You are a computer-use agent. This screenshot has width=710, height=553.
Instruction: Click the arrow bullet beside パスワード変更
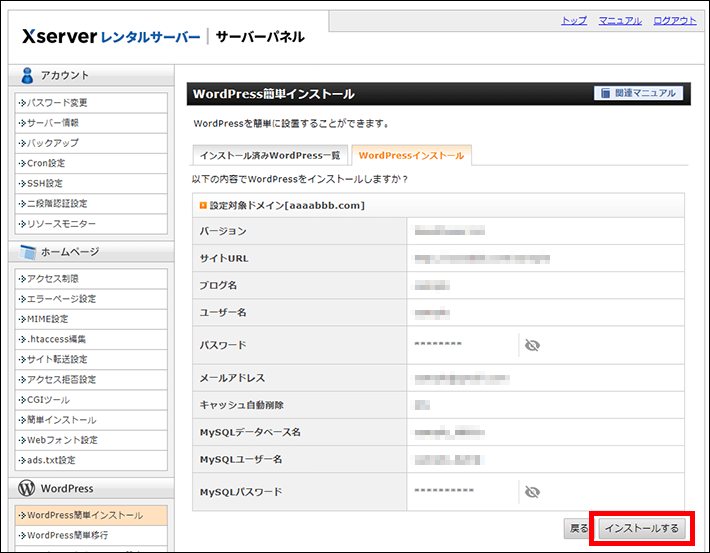(x=22, y=103)
